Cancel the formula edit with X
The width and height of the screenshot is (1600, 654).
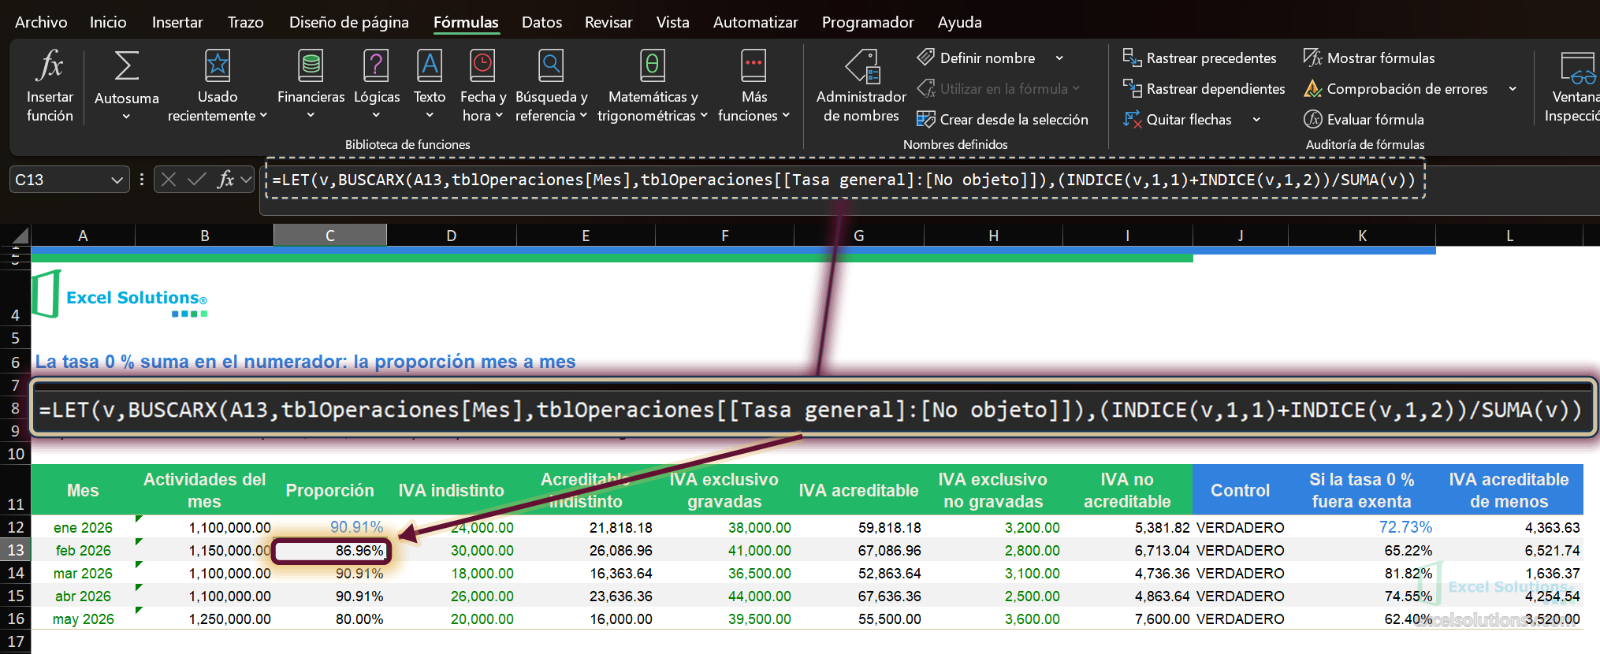click(169, 179)
